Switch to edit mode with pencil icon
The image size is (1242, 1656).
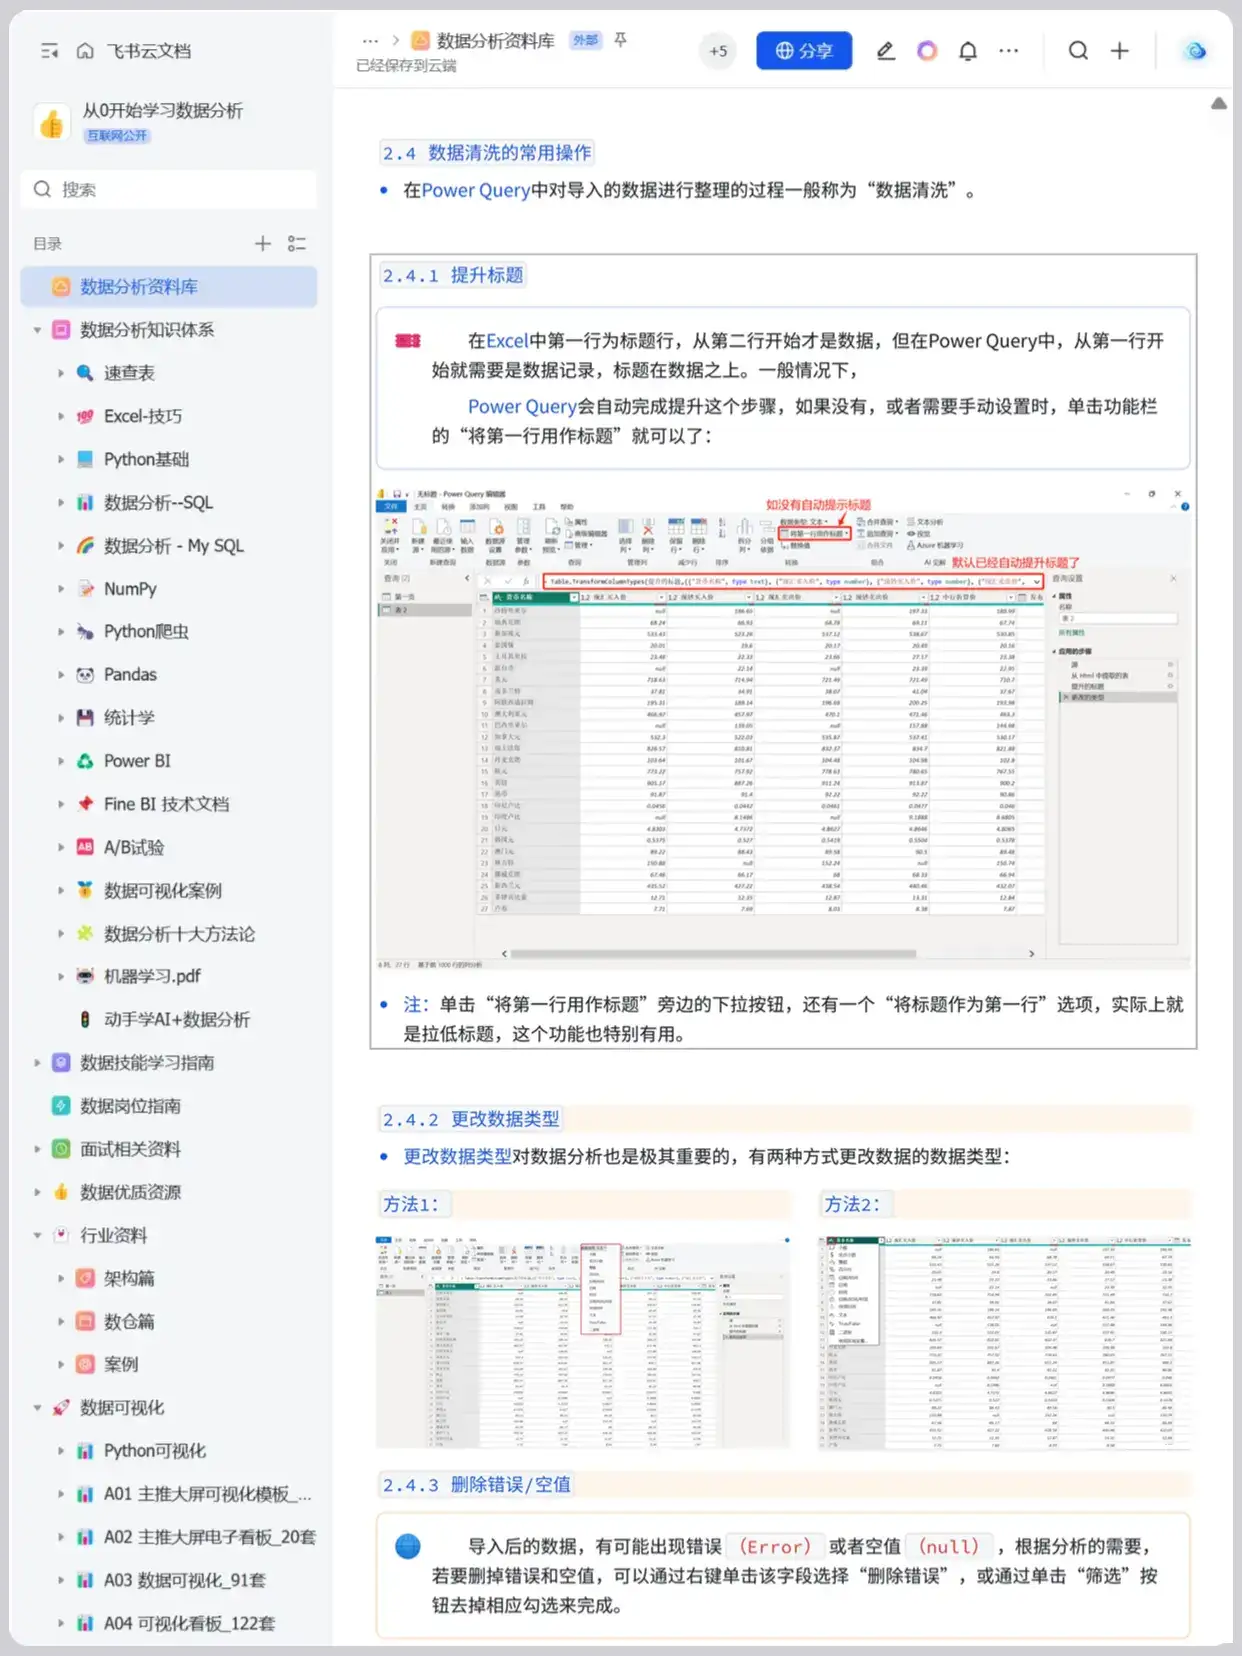pyautogui.click(x=885, y=51)
